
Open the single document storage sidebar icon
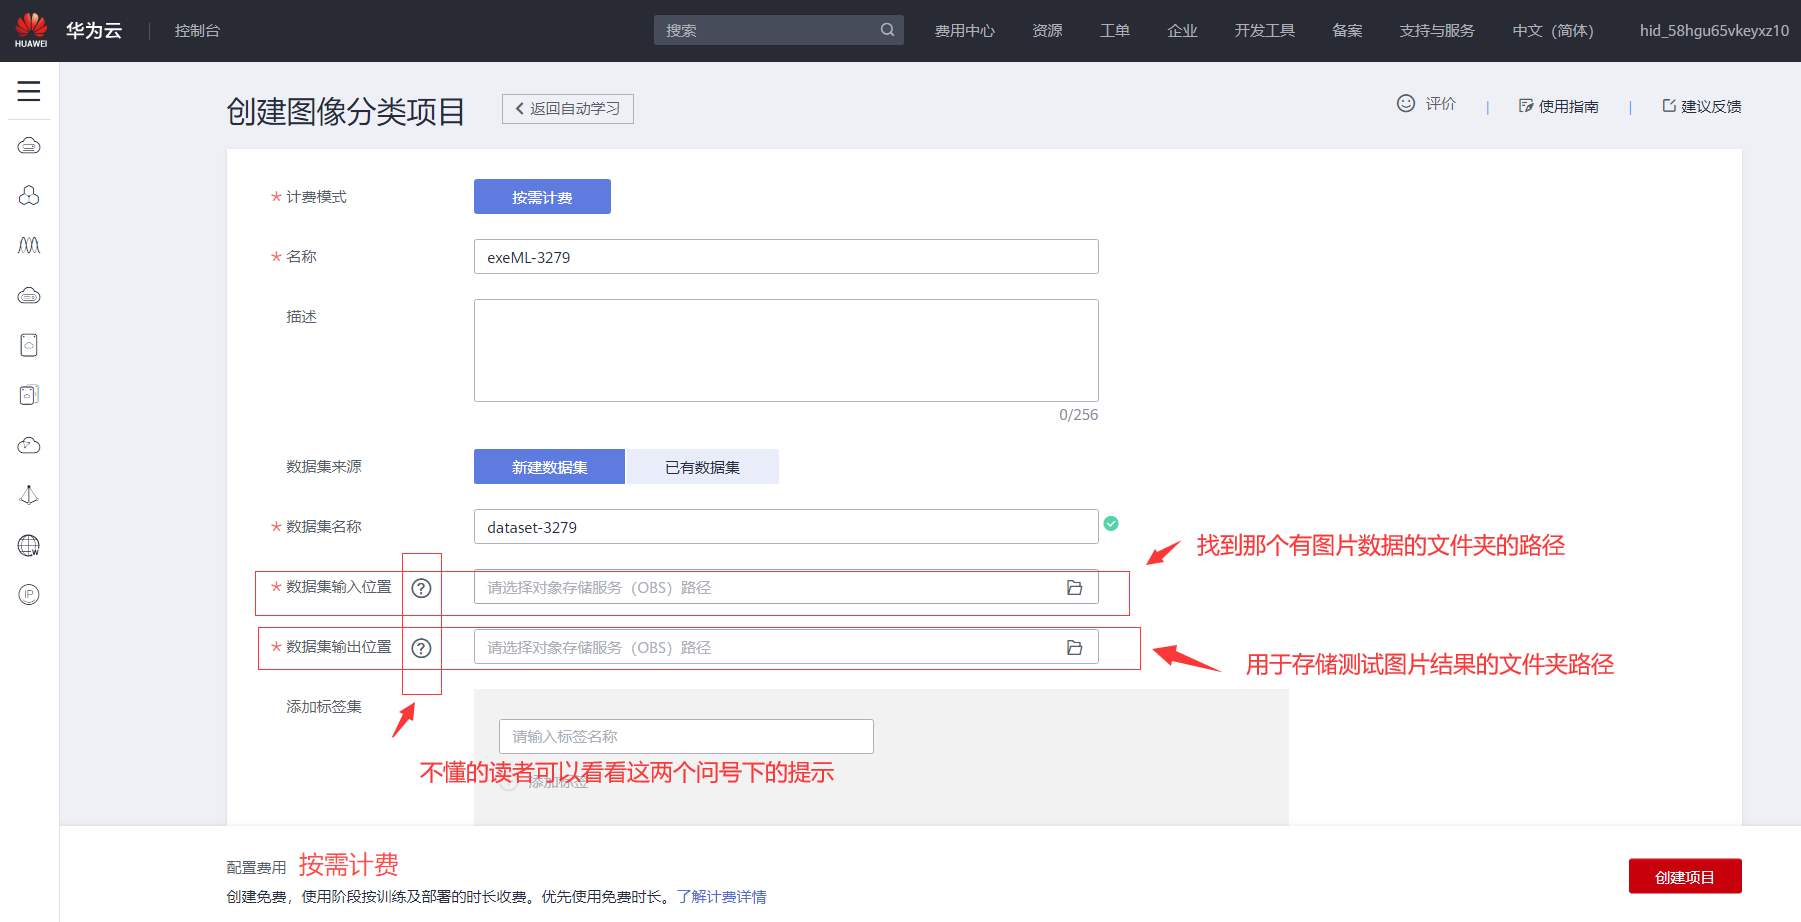point(29,345)
